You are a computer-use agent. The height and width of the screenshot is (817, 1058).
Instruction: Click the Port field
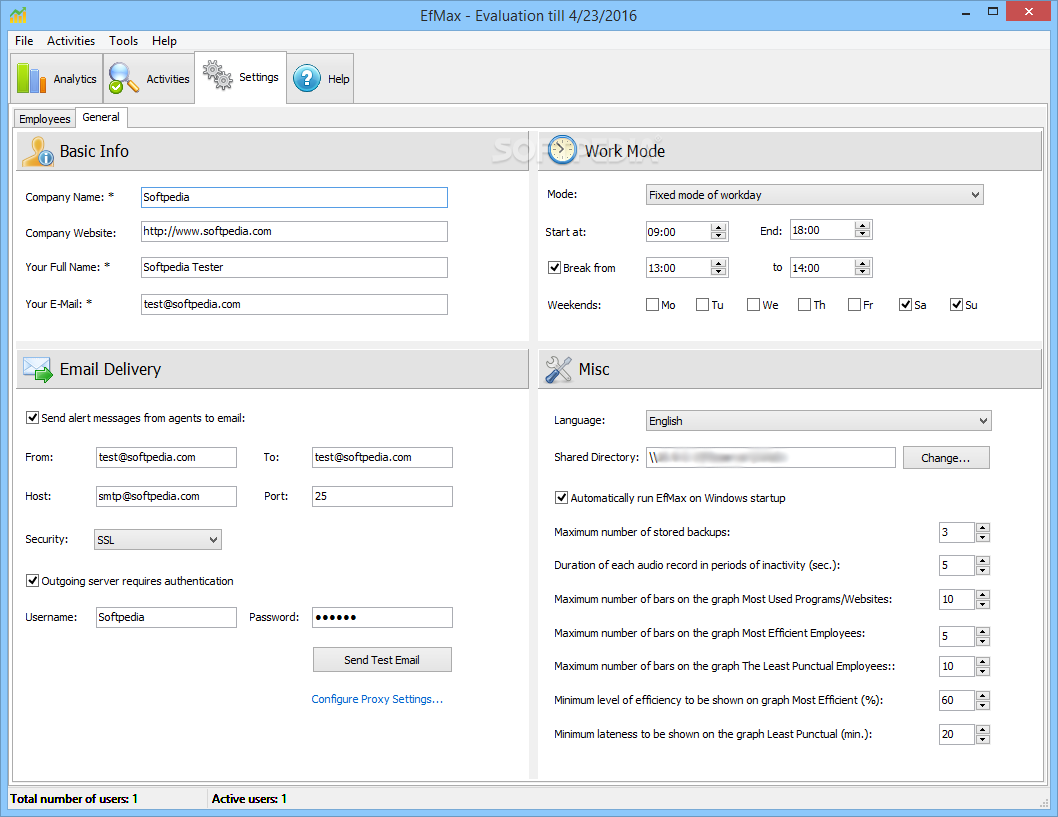point(383,497)
